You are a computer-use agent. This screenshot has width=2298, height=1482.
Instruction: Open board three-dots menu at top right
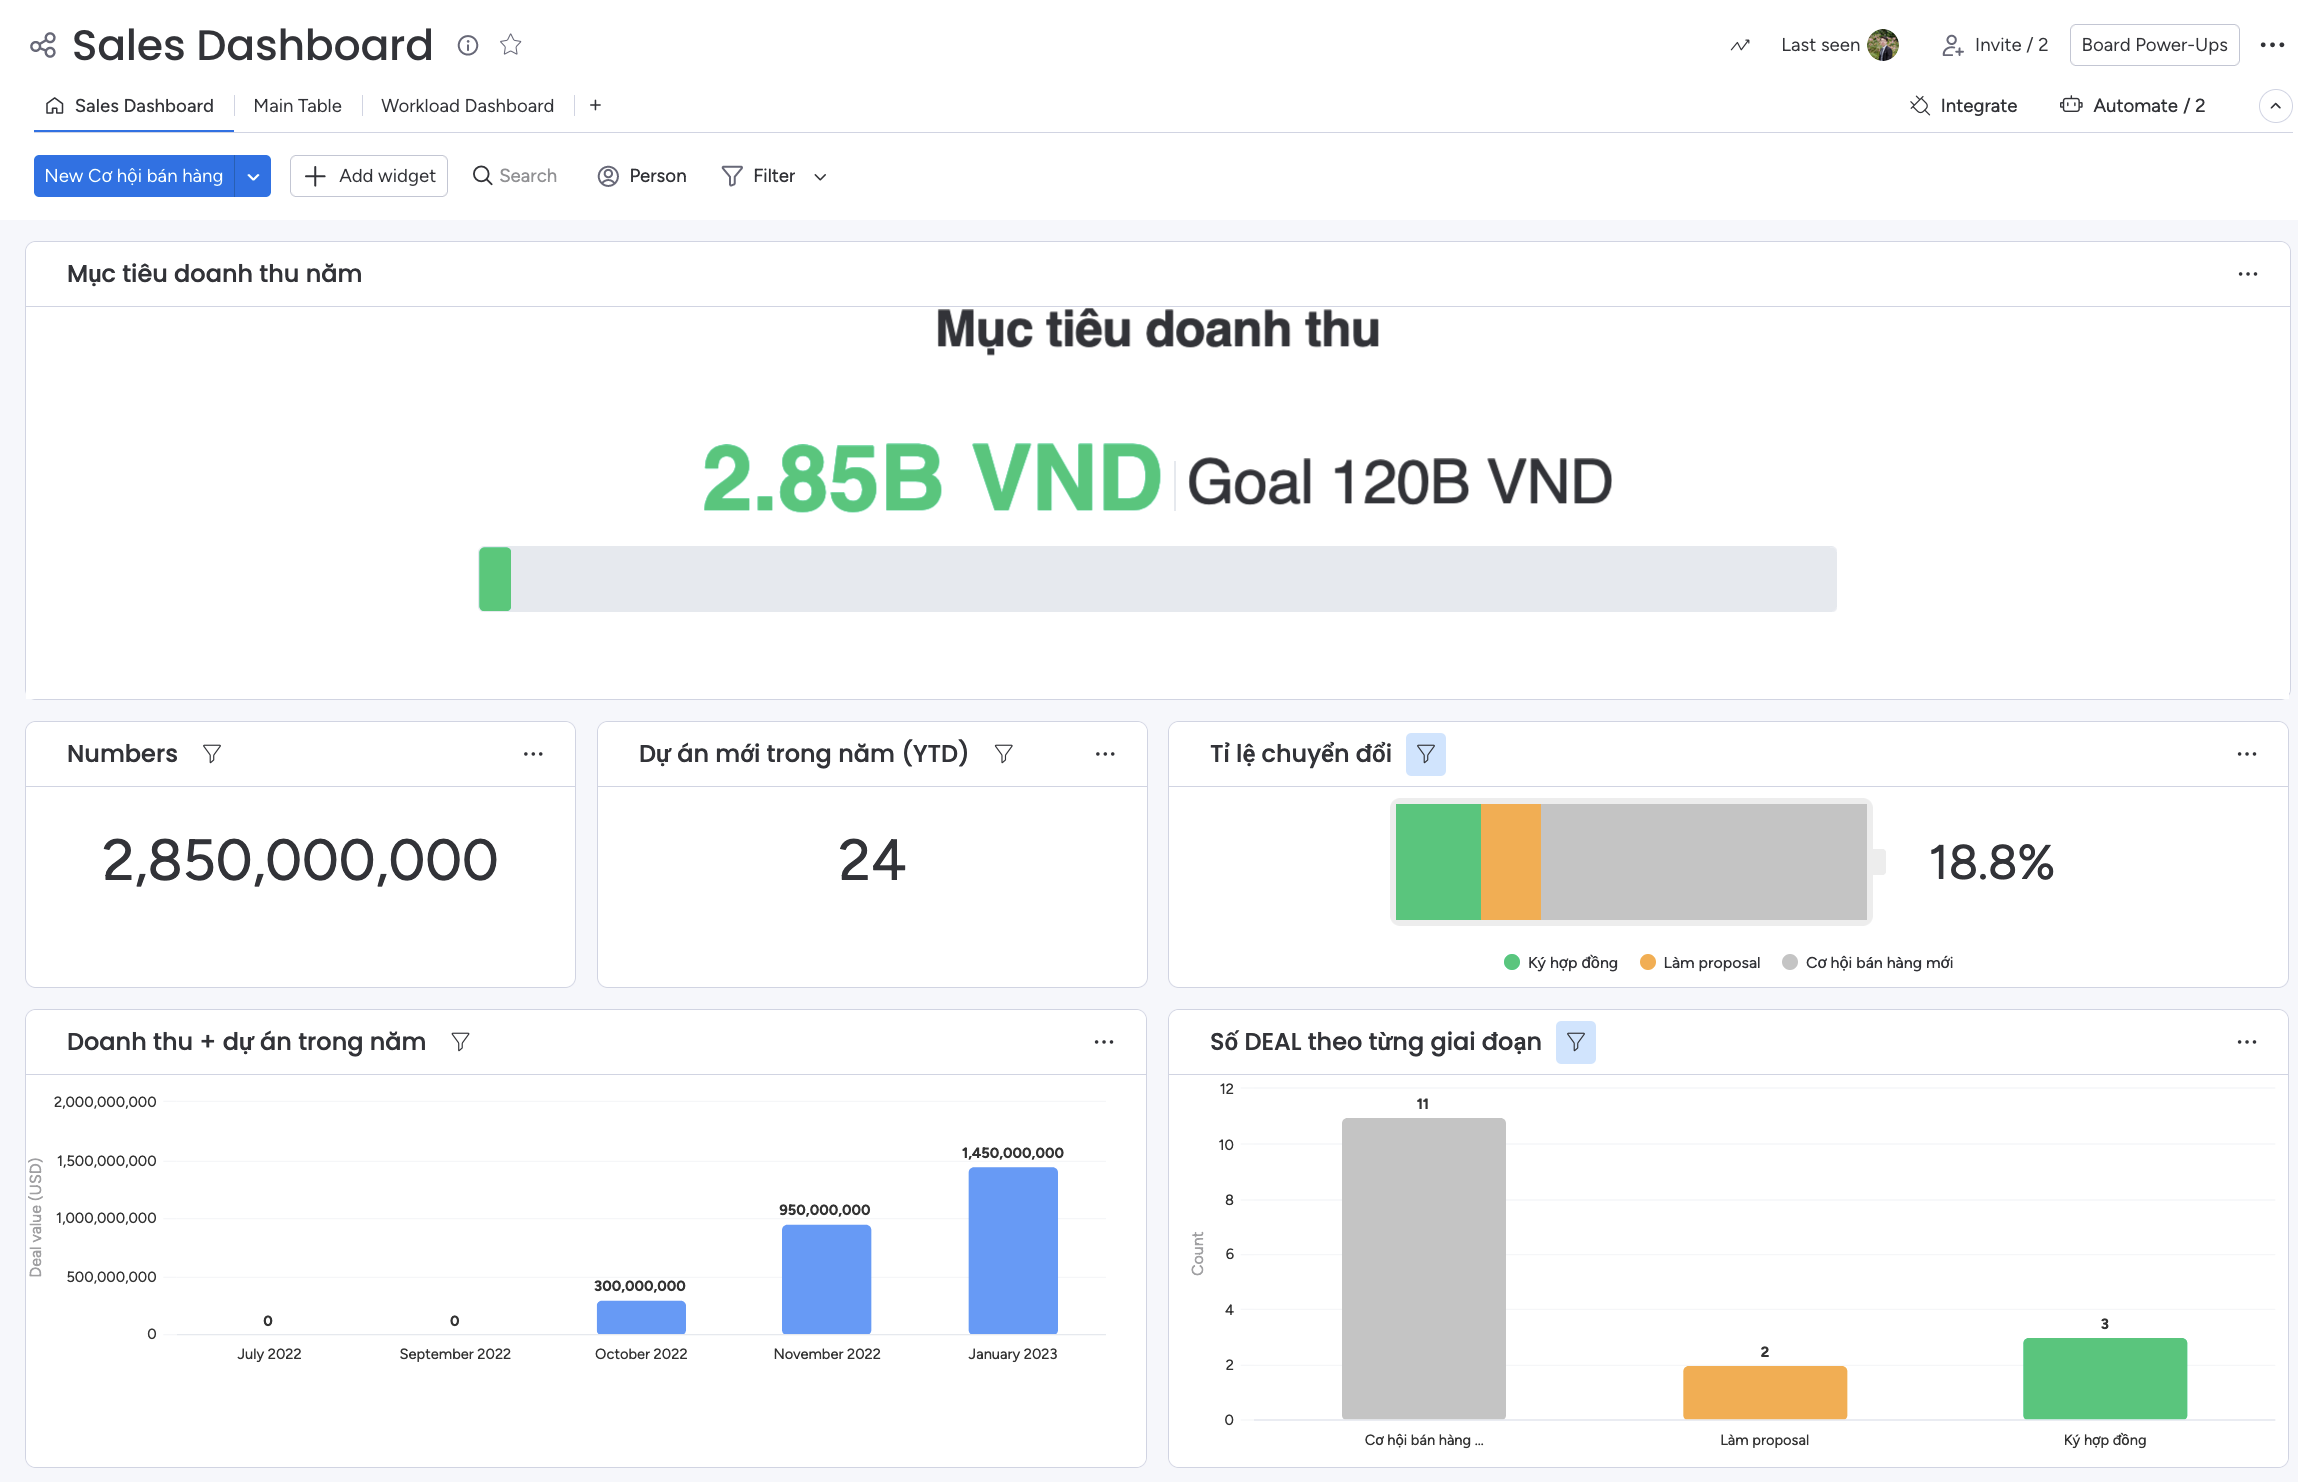[x=2271, y=45]
